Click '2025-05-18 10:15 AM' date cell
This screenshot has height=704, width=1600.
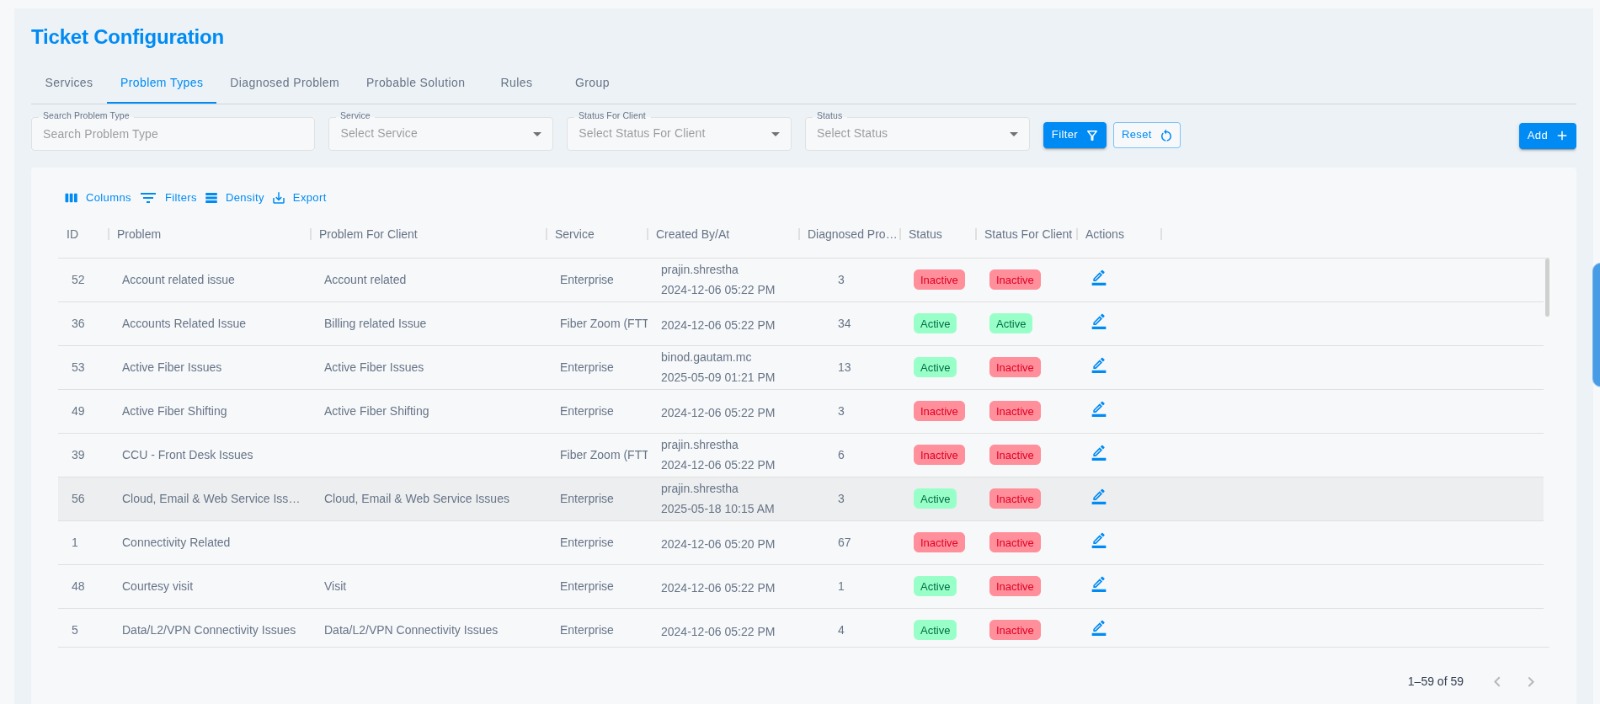coord(718,509)
